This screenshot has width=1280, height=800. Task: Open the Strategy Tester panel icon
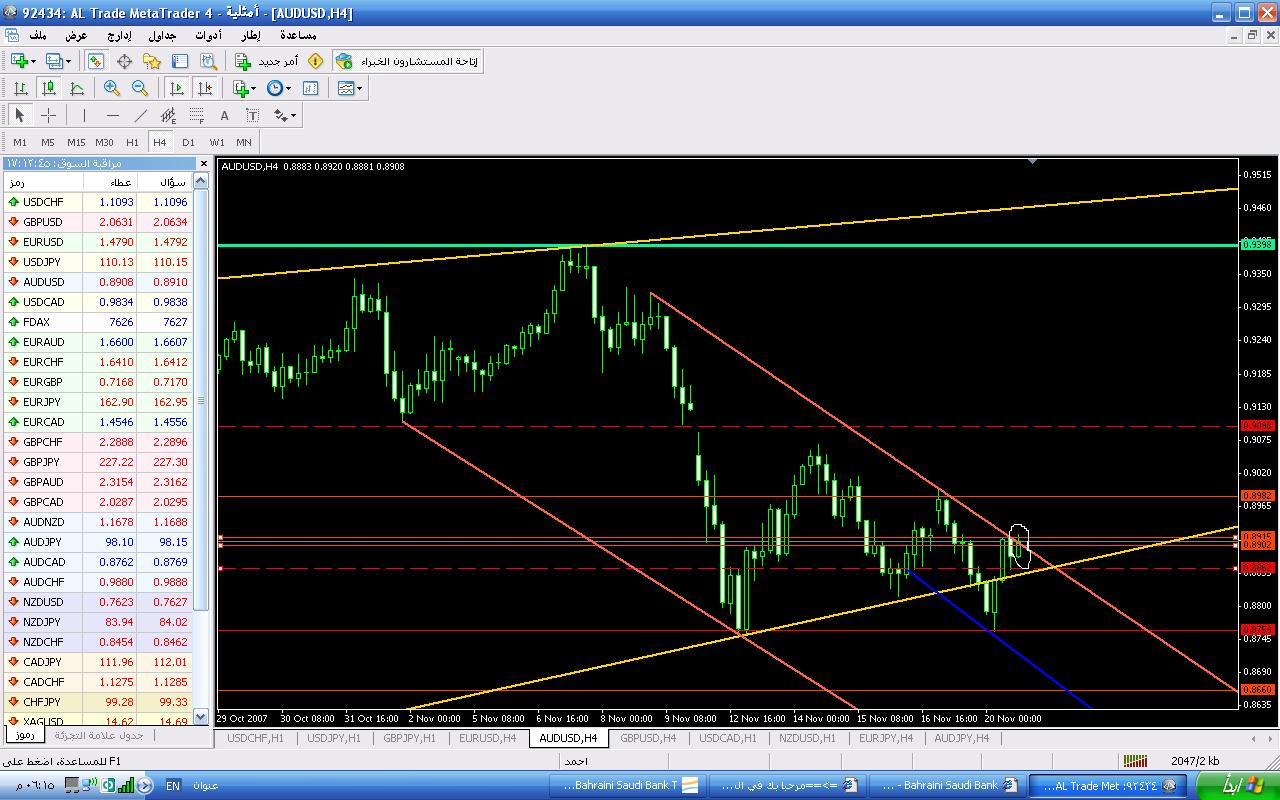[x=208, y=61]
